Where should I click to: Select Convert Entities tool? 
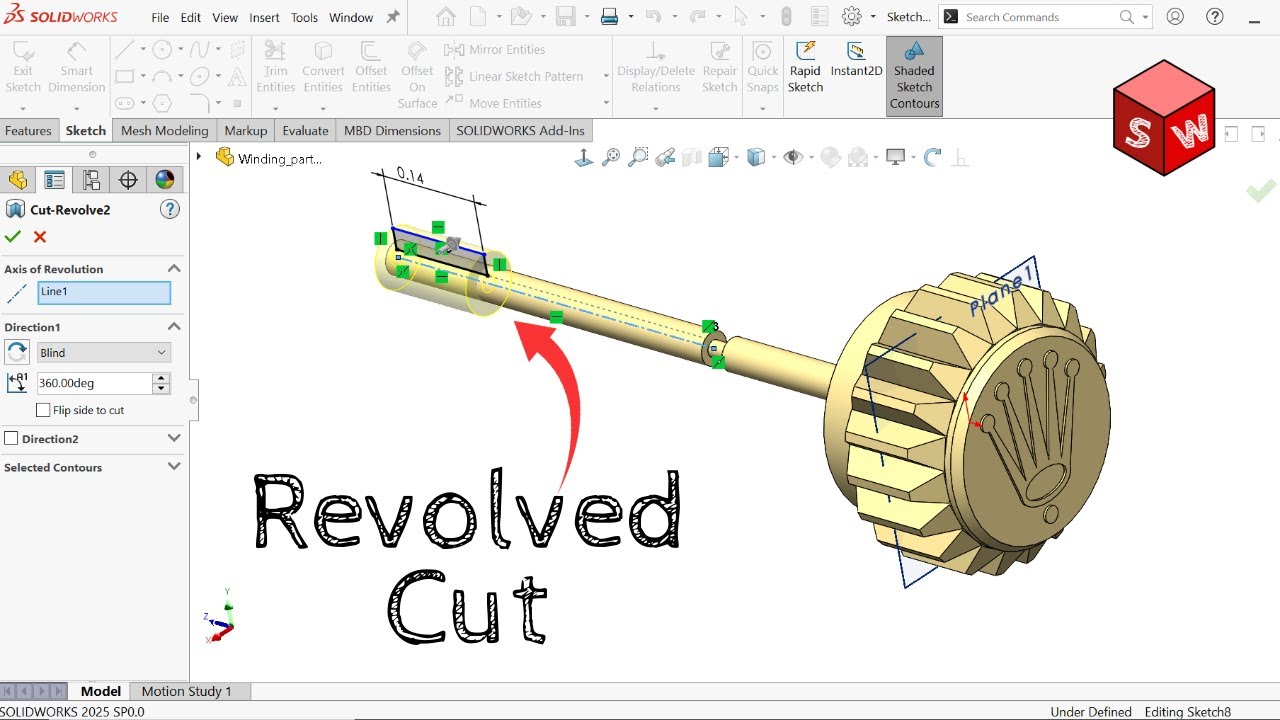[x=323, y=67]
